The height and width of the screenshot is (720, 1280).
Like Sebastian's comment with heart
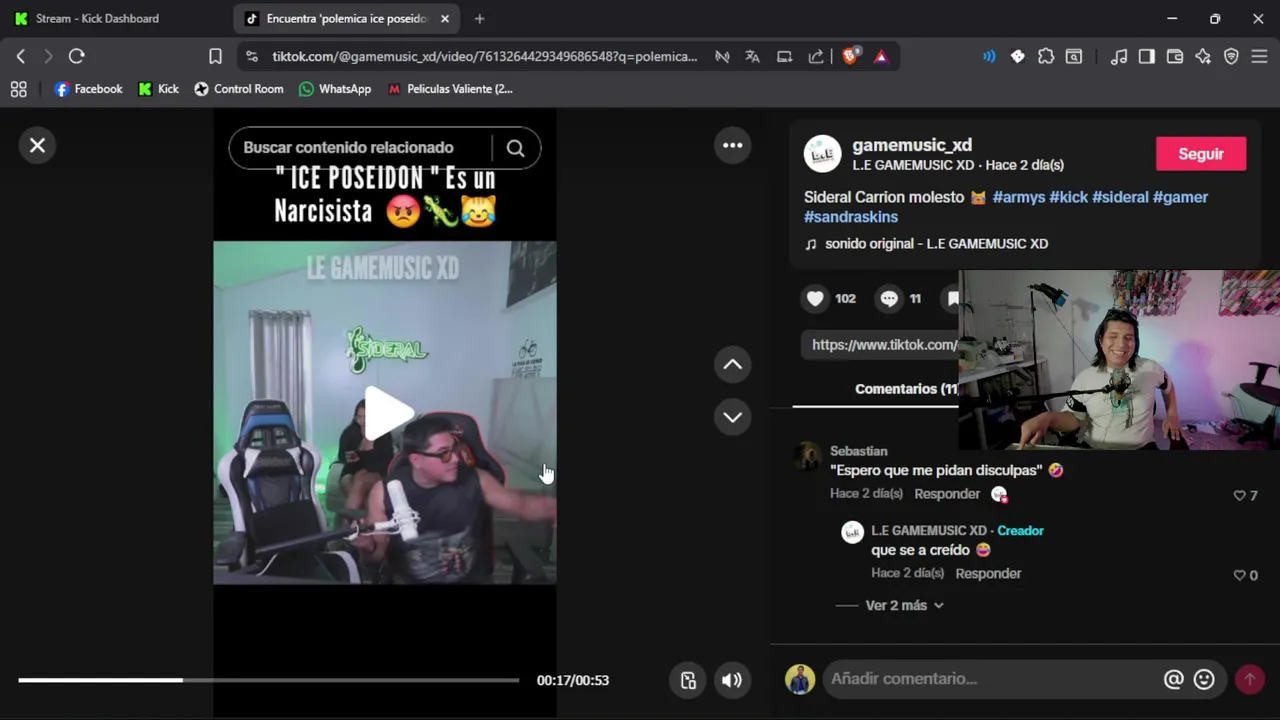pyautogui.click(x=1240, y=495)
